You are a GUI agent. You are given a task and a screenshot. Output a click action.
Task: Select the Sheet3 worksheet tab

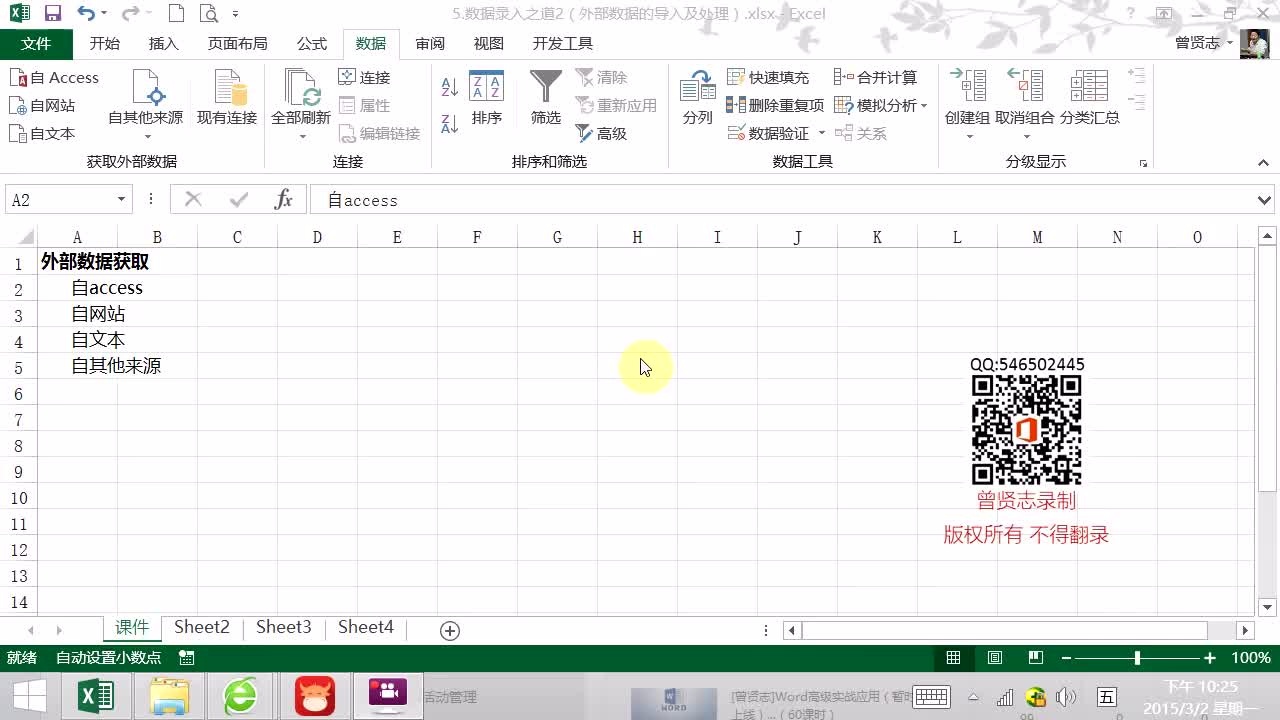[284, 628]
